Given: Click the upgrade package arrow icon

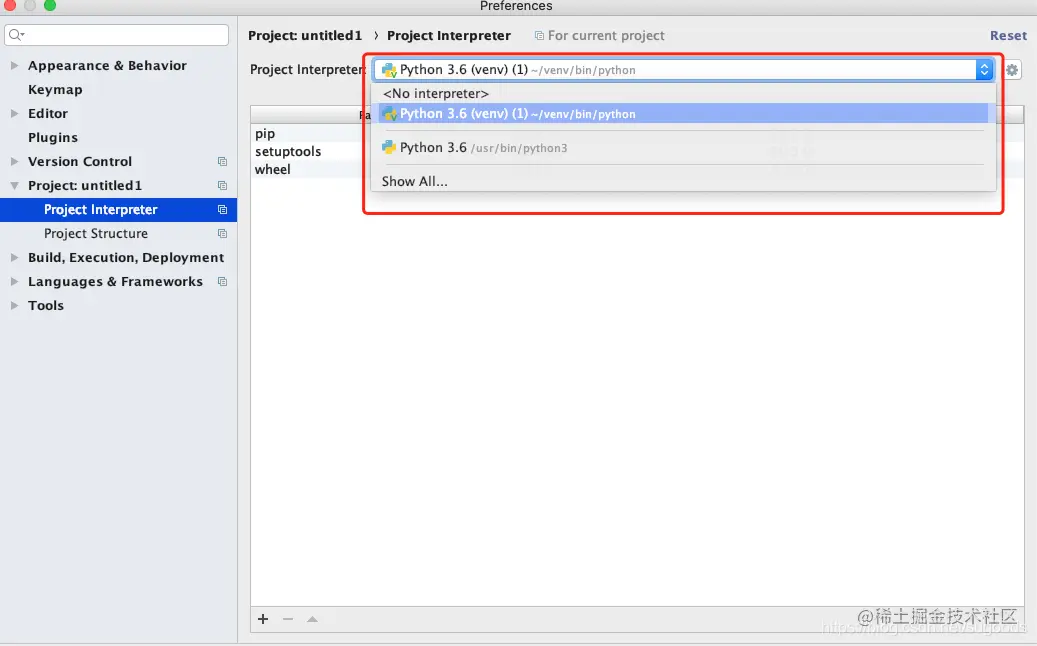Looking at the screenshot, I should 312,619.
